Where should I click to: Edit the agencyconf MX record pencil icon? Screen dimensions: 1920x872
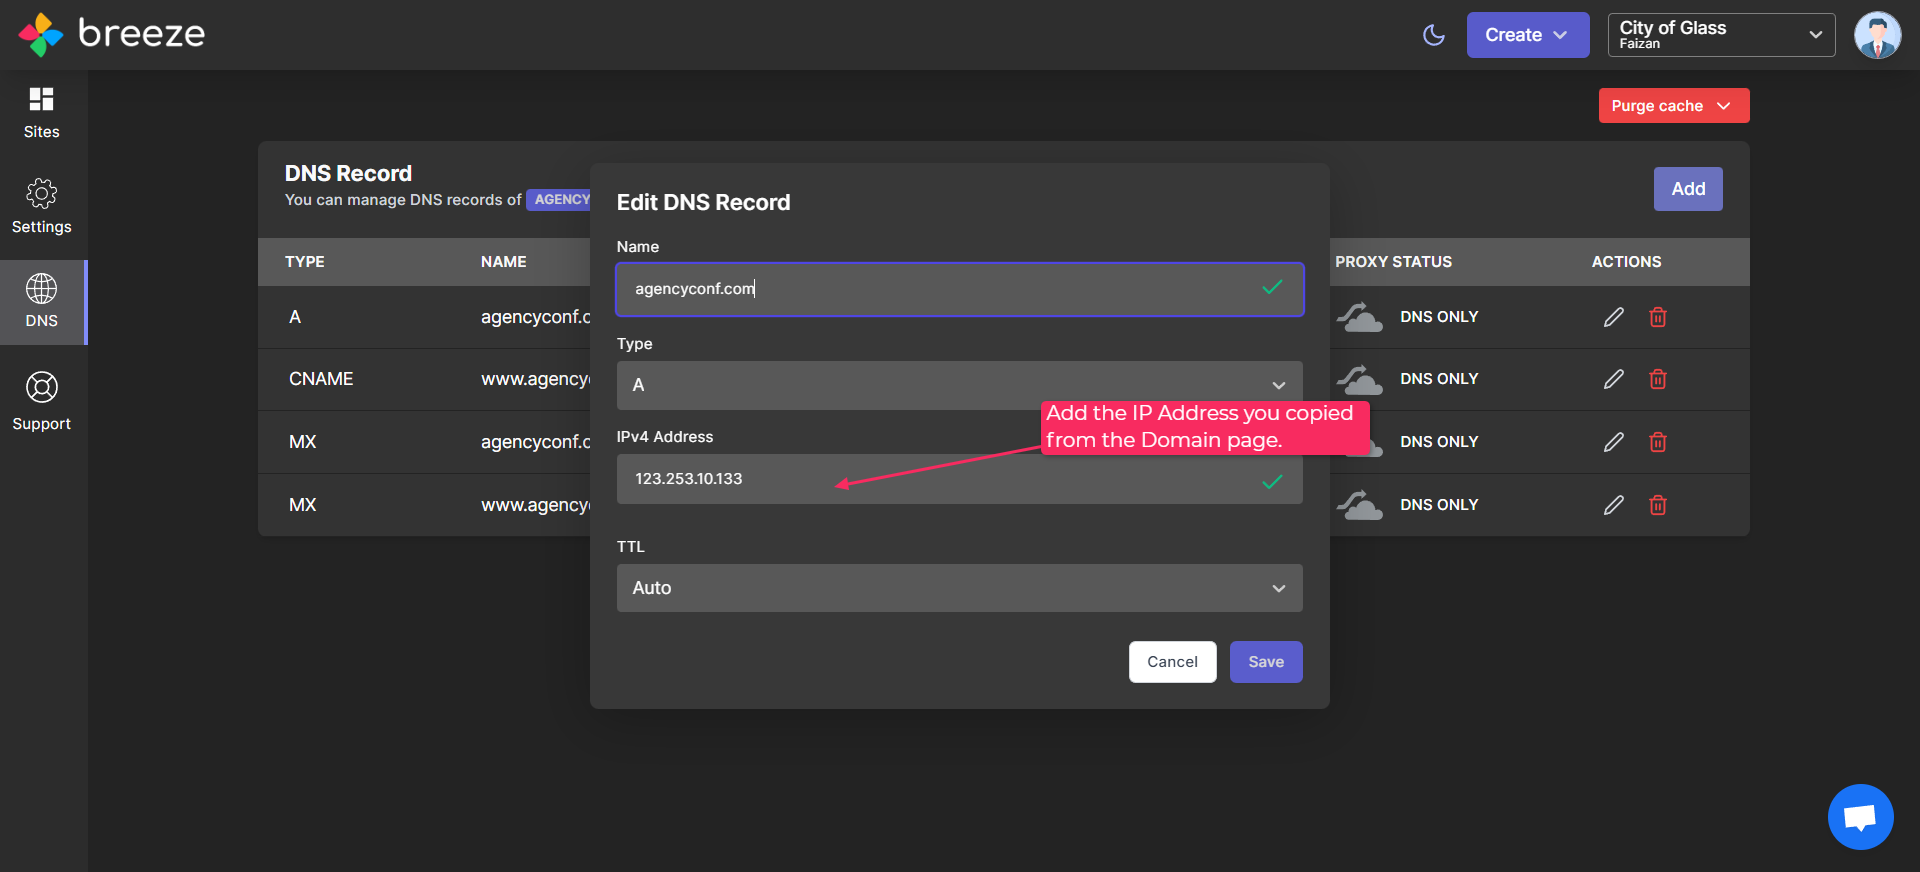[x=1613, y=442]
